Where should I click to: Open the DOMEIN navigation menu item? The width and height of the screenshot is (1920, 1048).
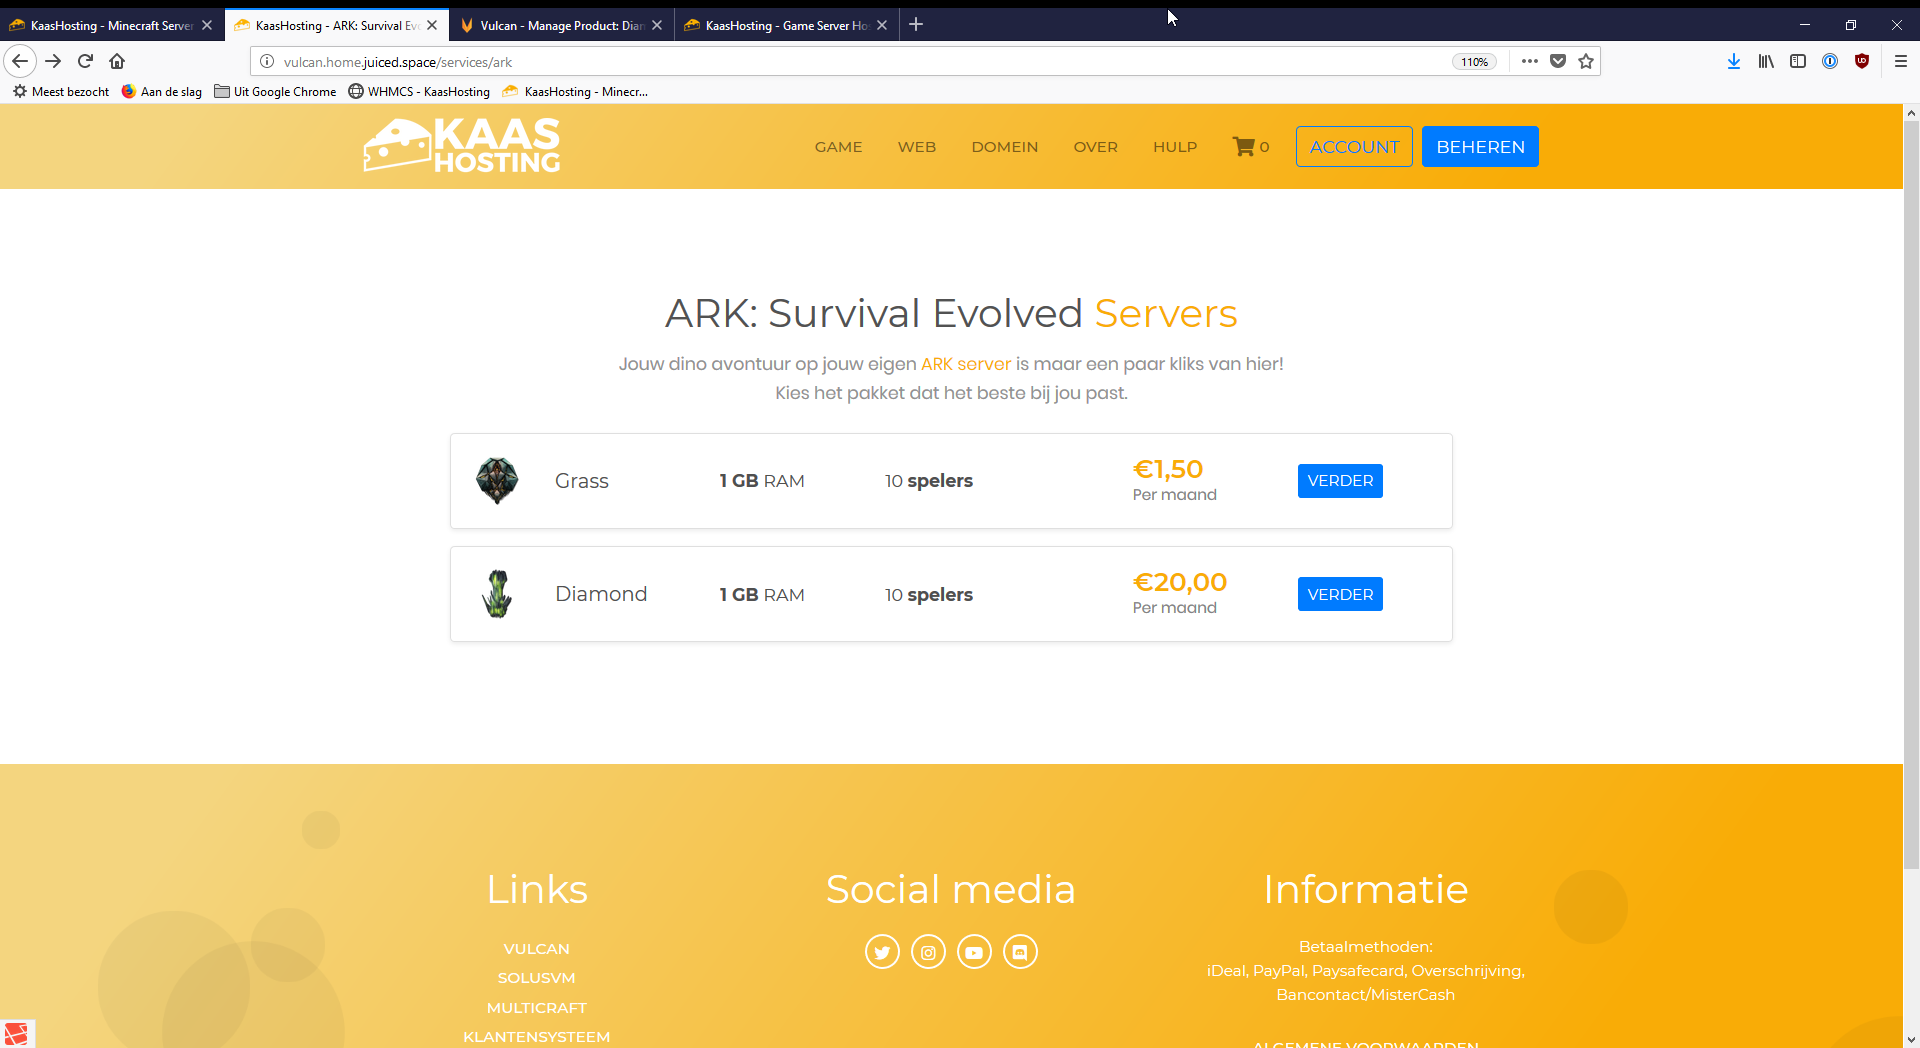(1004, 147)
